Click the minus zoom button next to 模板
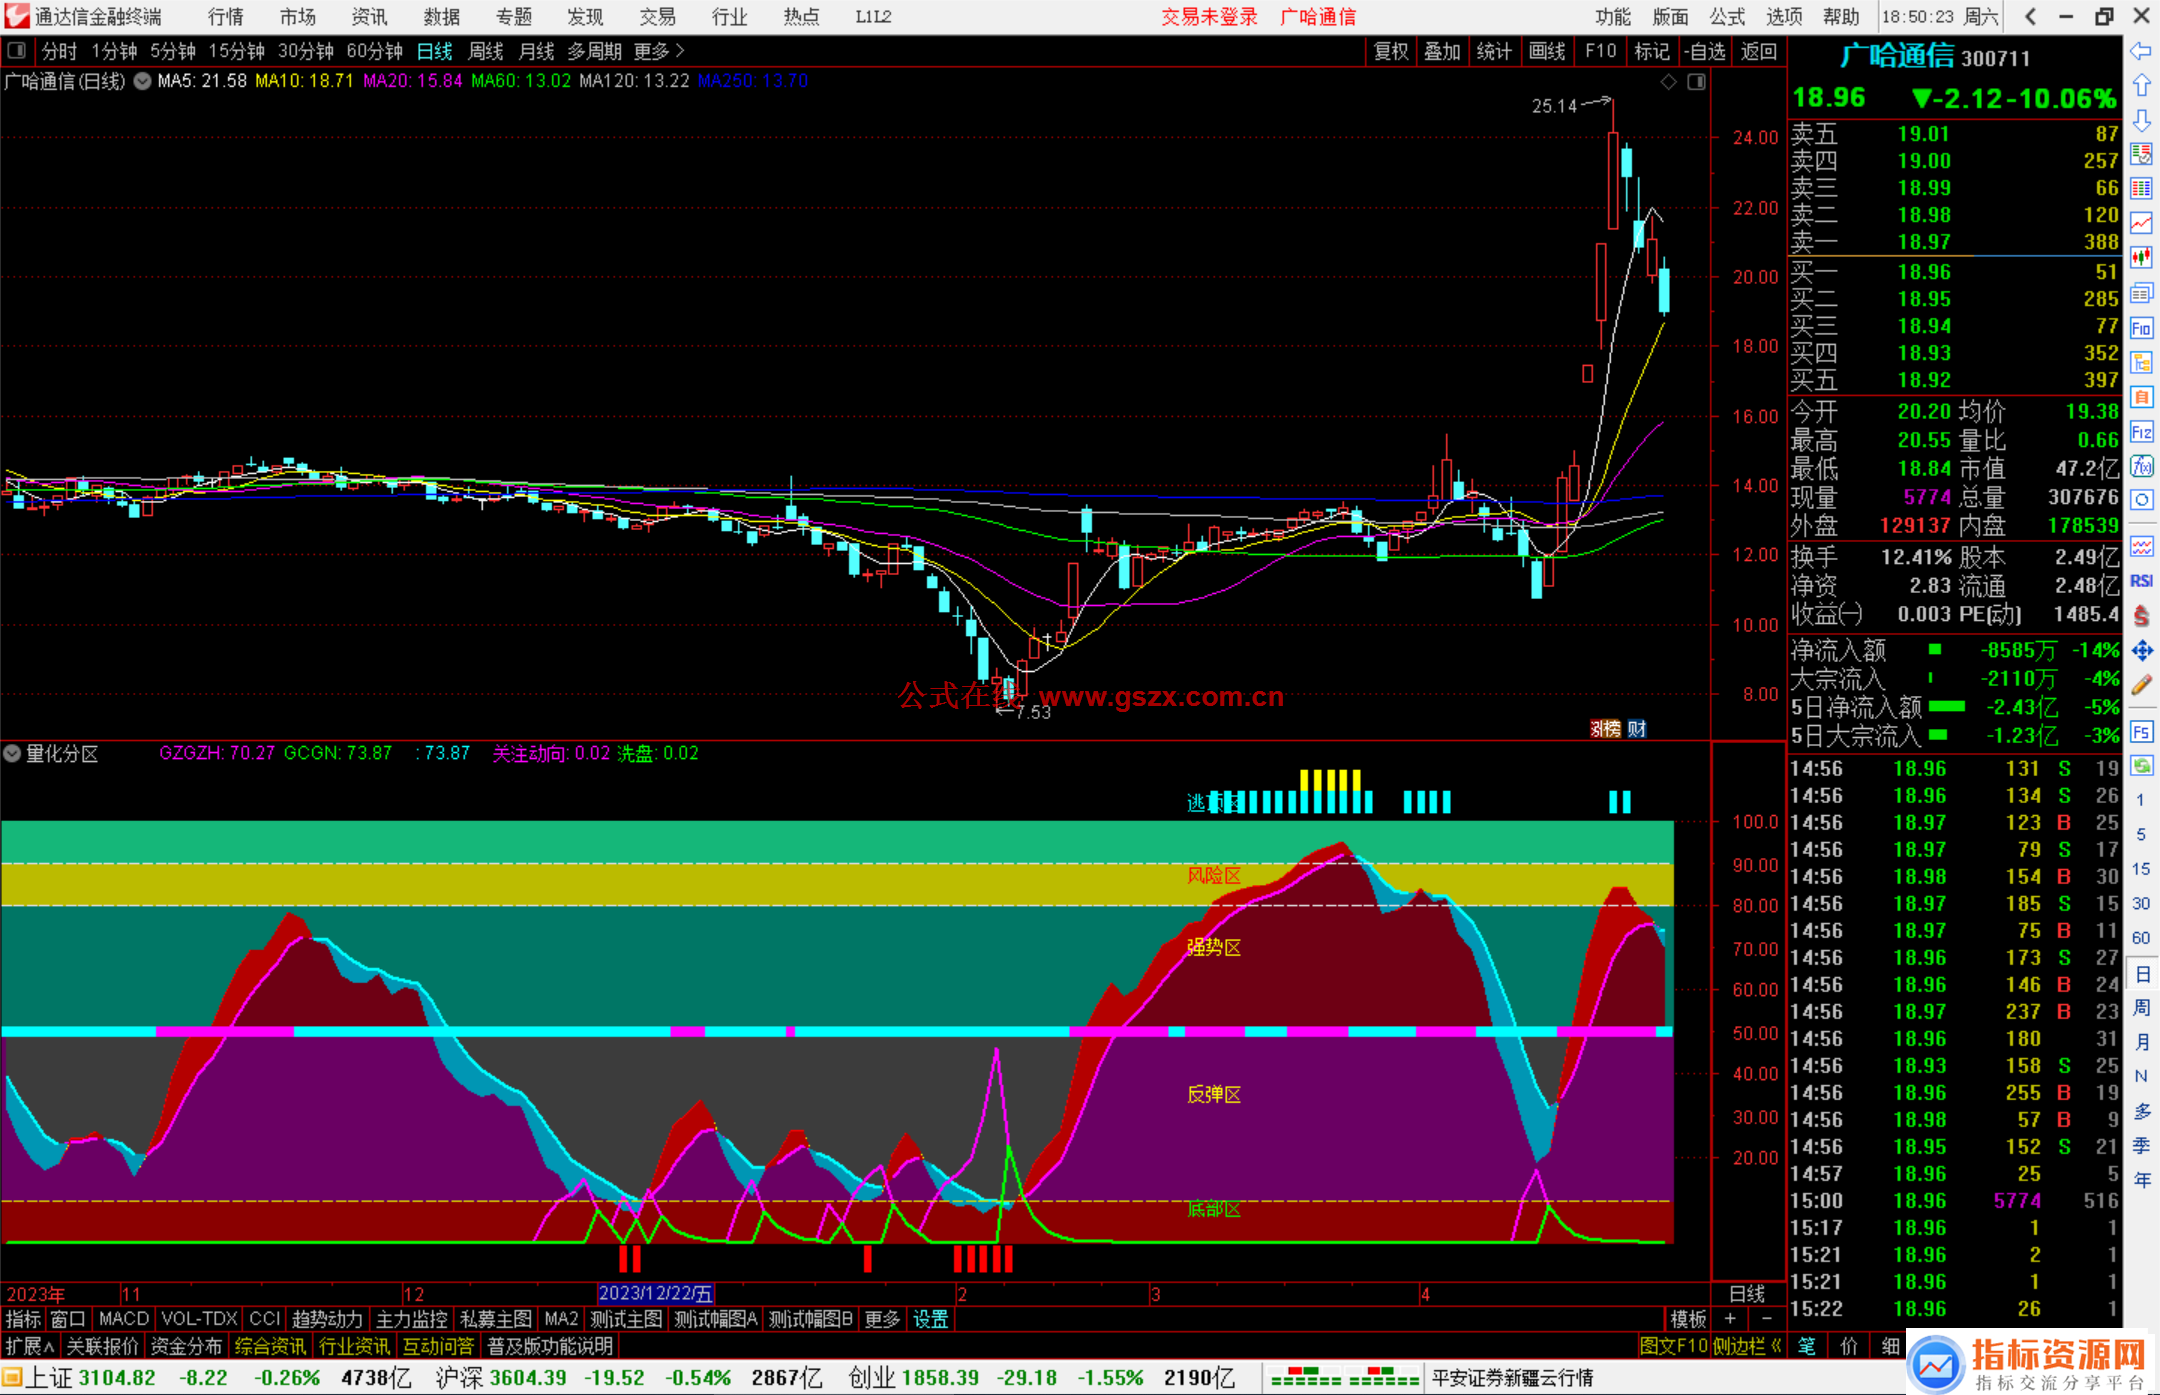The height and width of the screenshot is (1395, 2160). point(1767,1319)
